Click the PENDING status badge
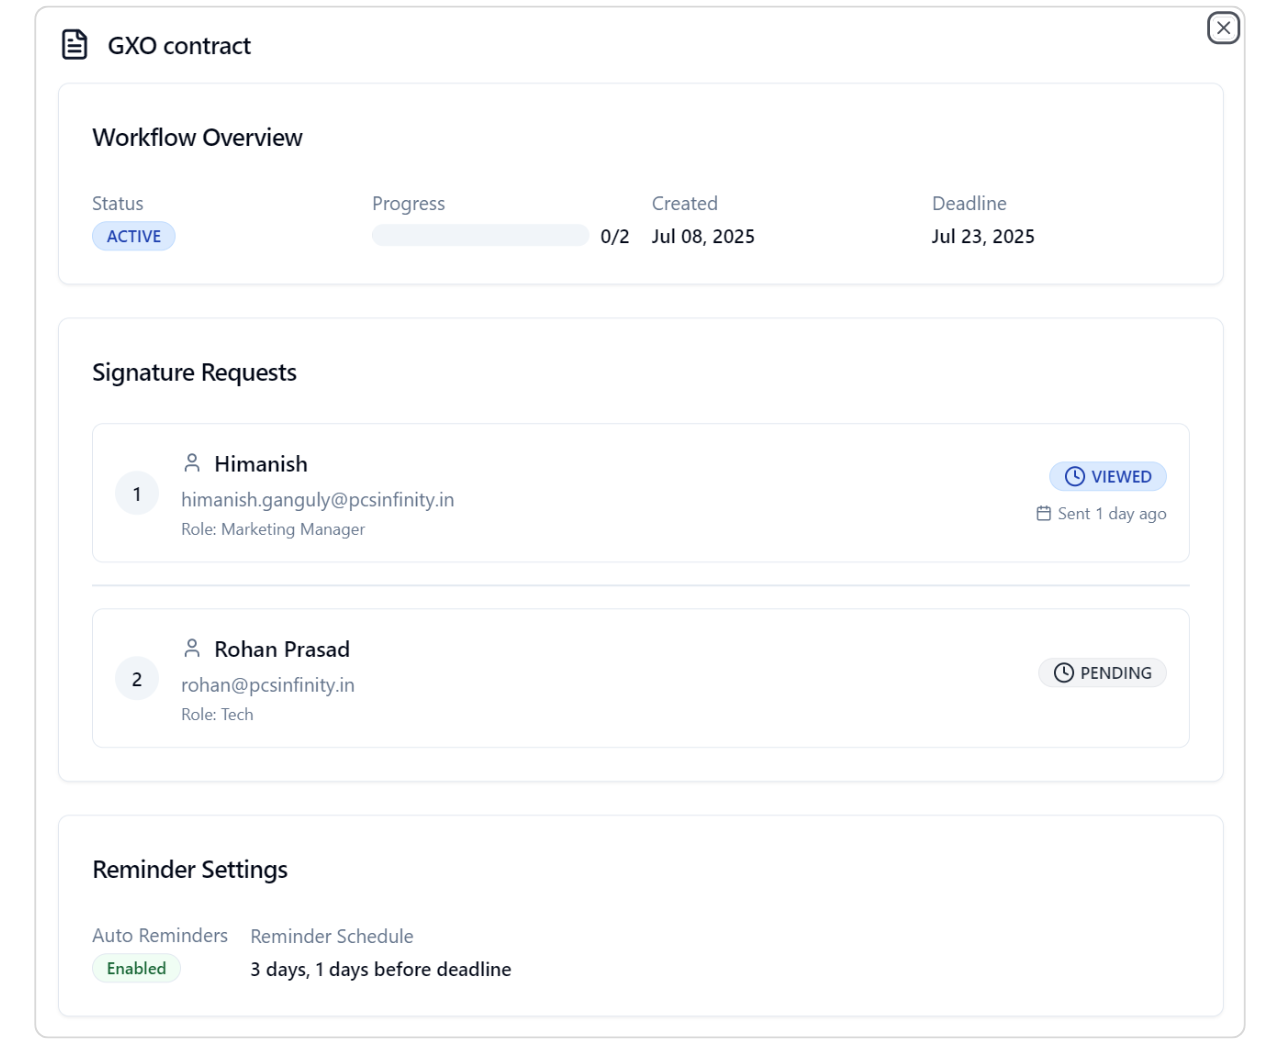This screenshot has height=1044, width=1280. pyautogui.click(x=1102, y=673)
